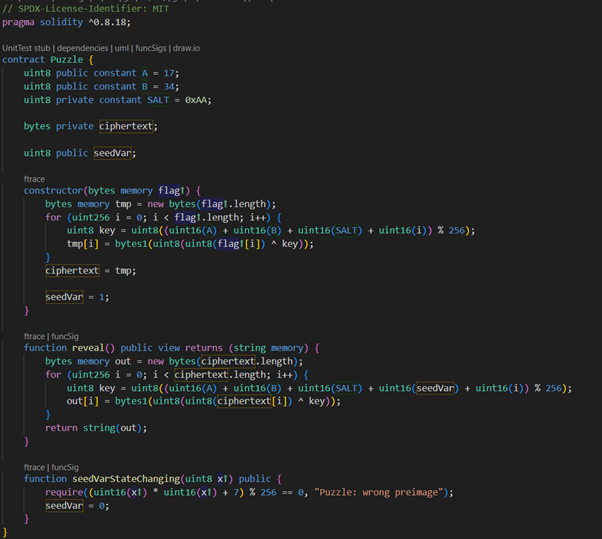Click the value '0xAA' of SALT

(196, 100)
